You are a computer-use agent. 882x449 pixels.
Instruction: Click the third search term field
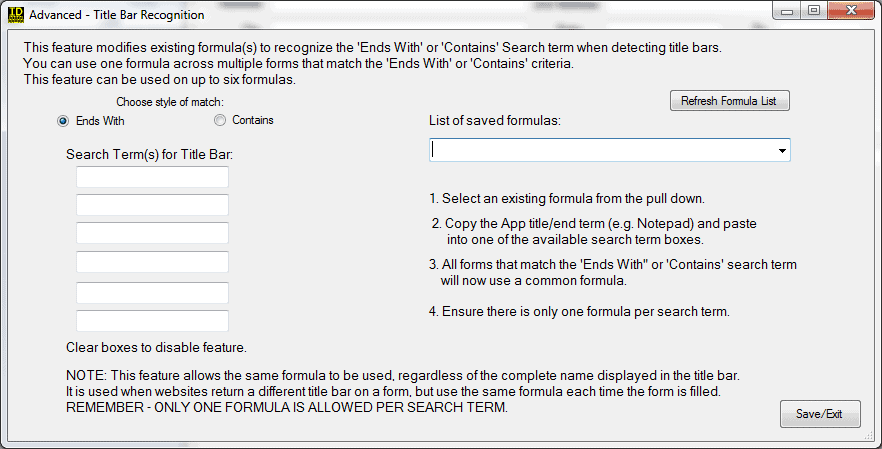pos(152,233)
